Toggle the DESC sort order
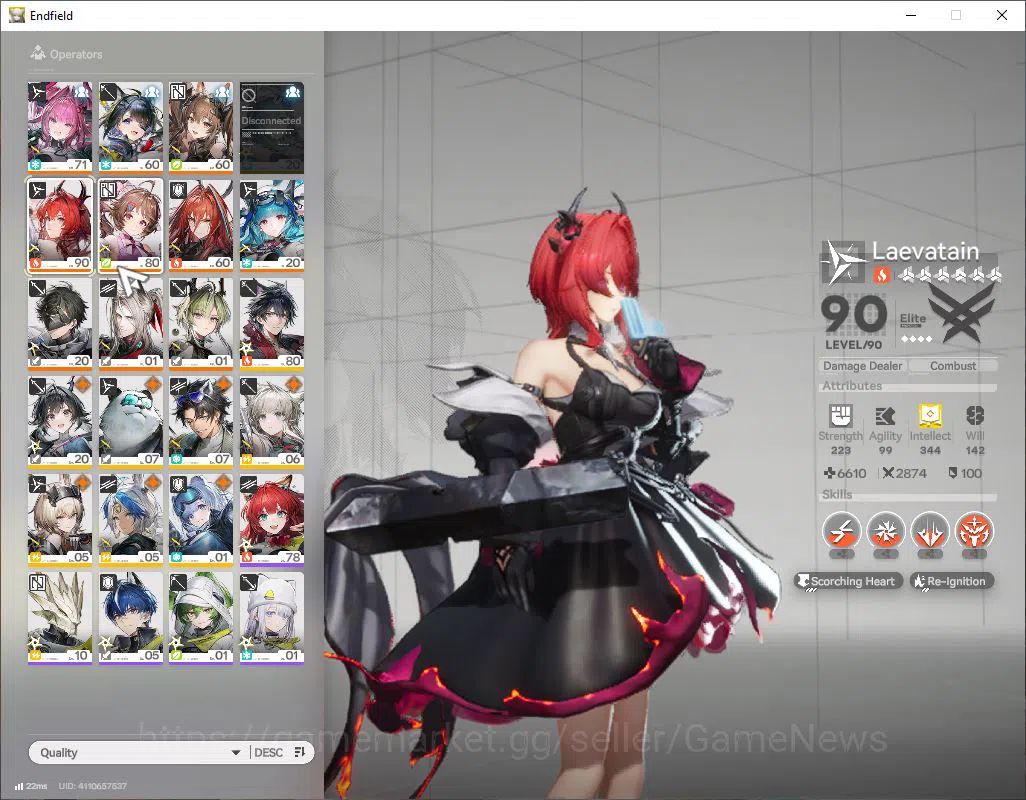 point(268,752)
